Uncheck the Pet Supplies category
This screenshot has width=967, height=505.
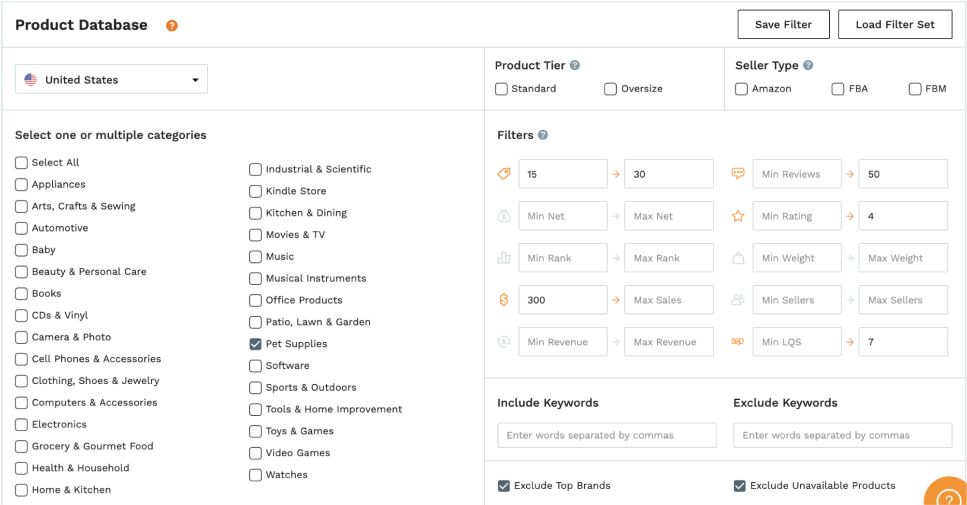tap(255, 343)
